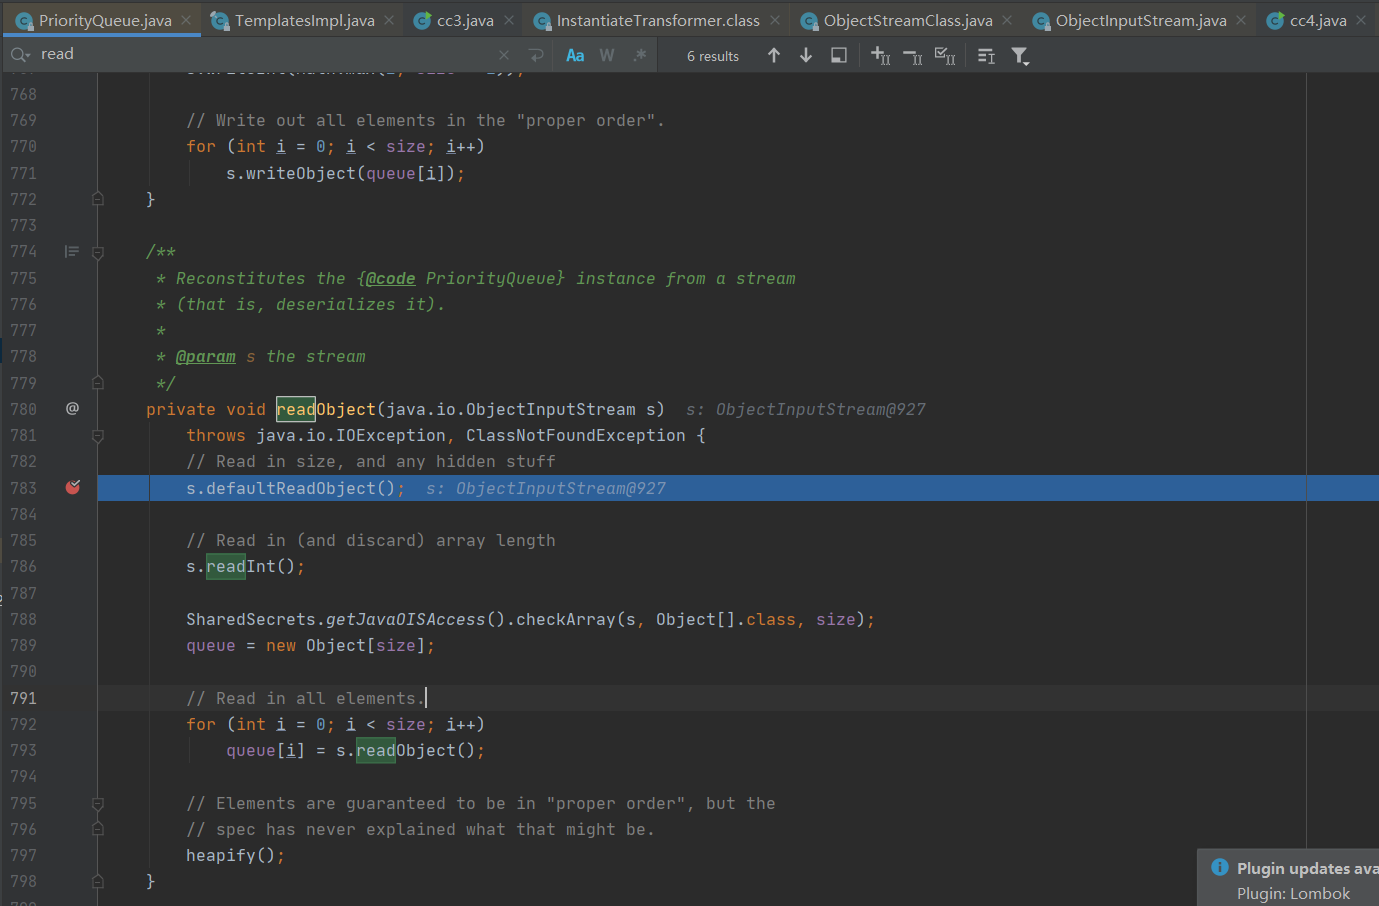The width and height of the screenshot is (1379, 906).
Task: Click the '6 results' search count
Action: tap(713, 56)
